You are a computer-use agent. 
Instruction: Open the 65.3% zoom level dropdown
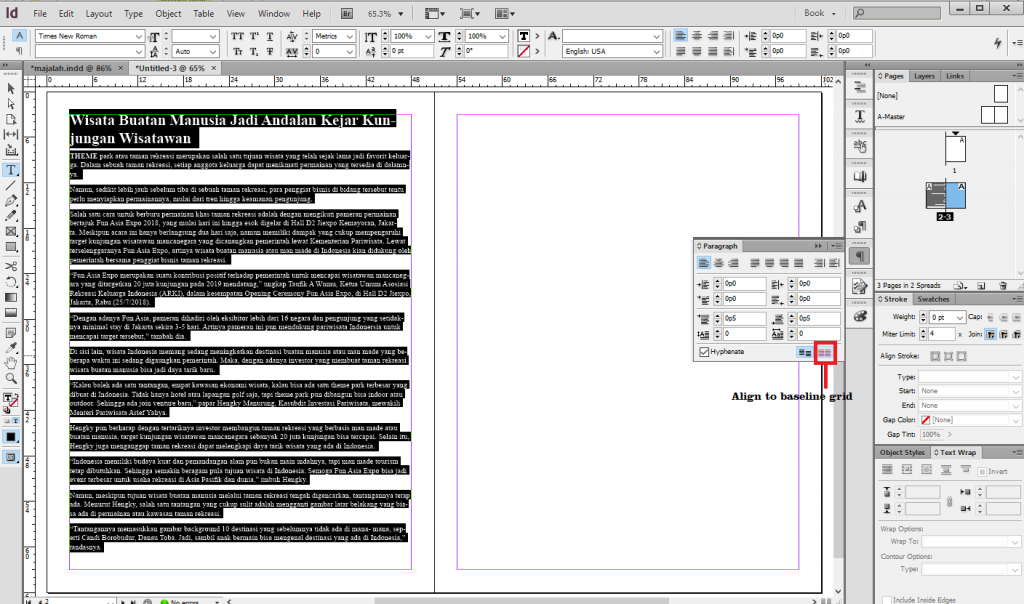point(400,14)
